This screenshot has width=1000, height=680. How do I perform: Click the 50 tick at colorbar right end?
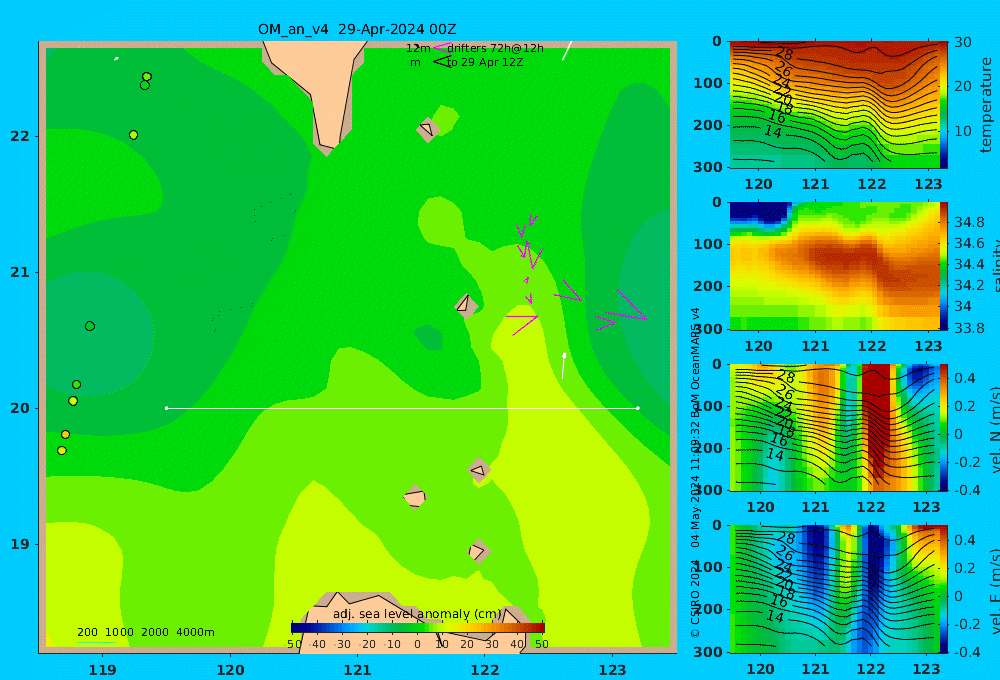coord(541,644)
